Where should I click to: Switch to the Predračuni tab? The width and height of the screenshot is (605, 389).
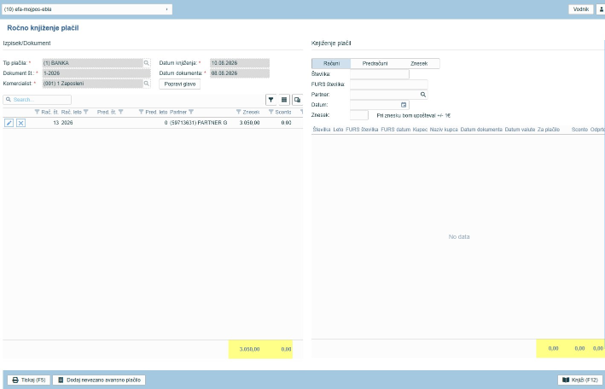pyautogui.click(x=375, y=63)
